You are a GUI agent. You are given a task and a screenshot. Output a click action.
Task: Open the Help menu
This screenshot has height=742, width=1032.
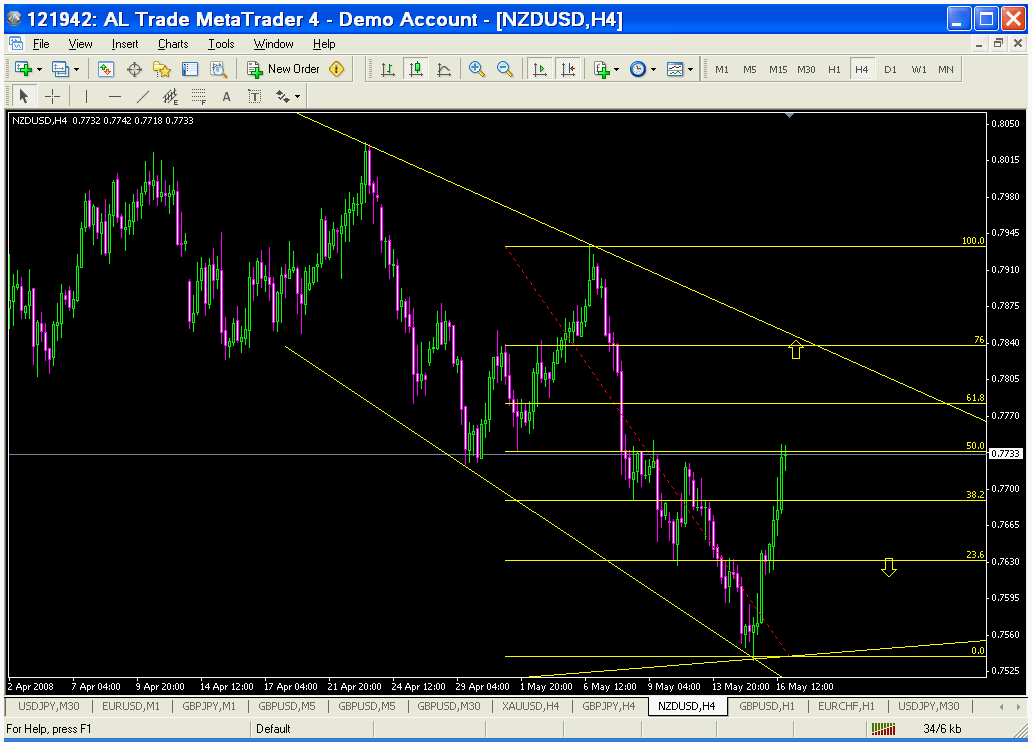pos(324,44)
